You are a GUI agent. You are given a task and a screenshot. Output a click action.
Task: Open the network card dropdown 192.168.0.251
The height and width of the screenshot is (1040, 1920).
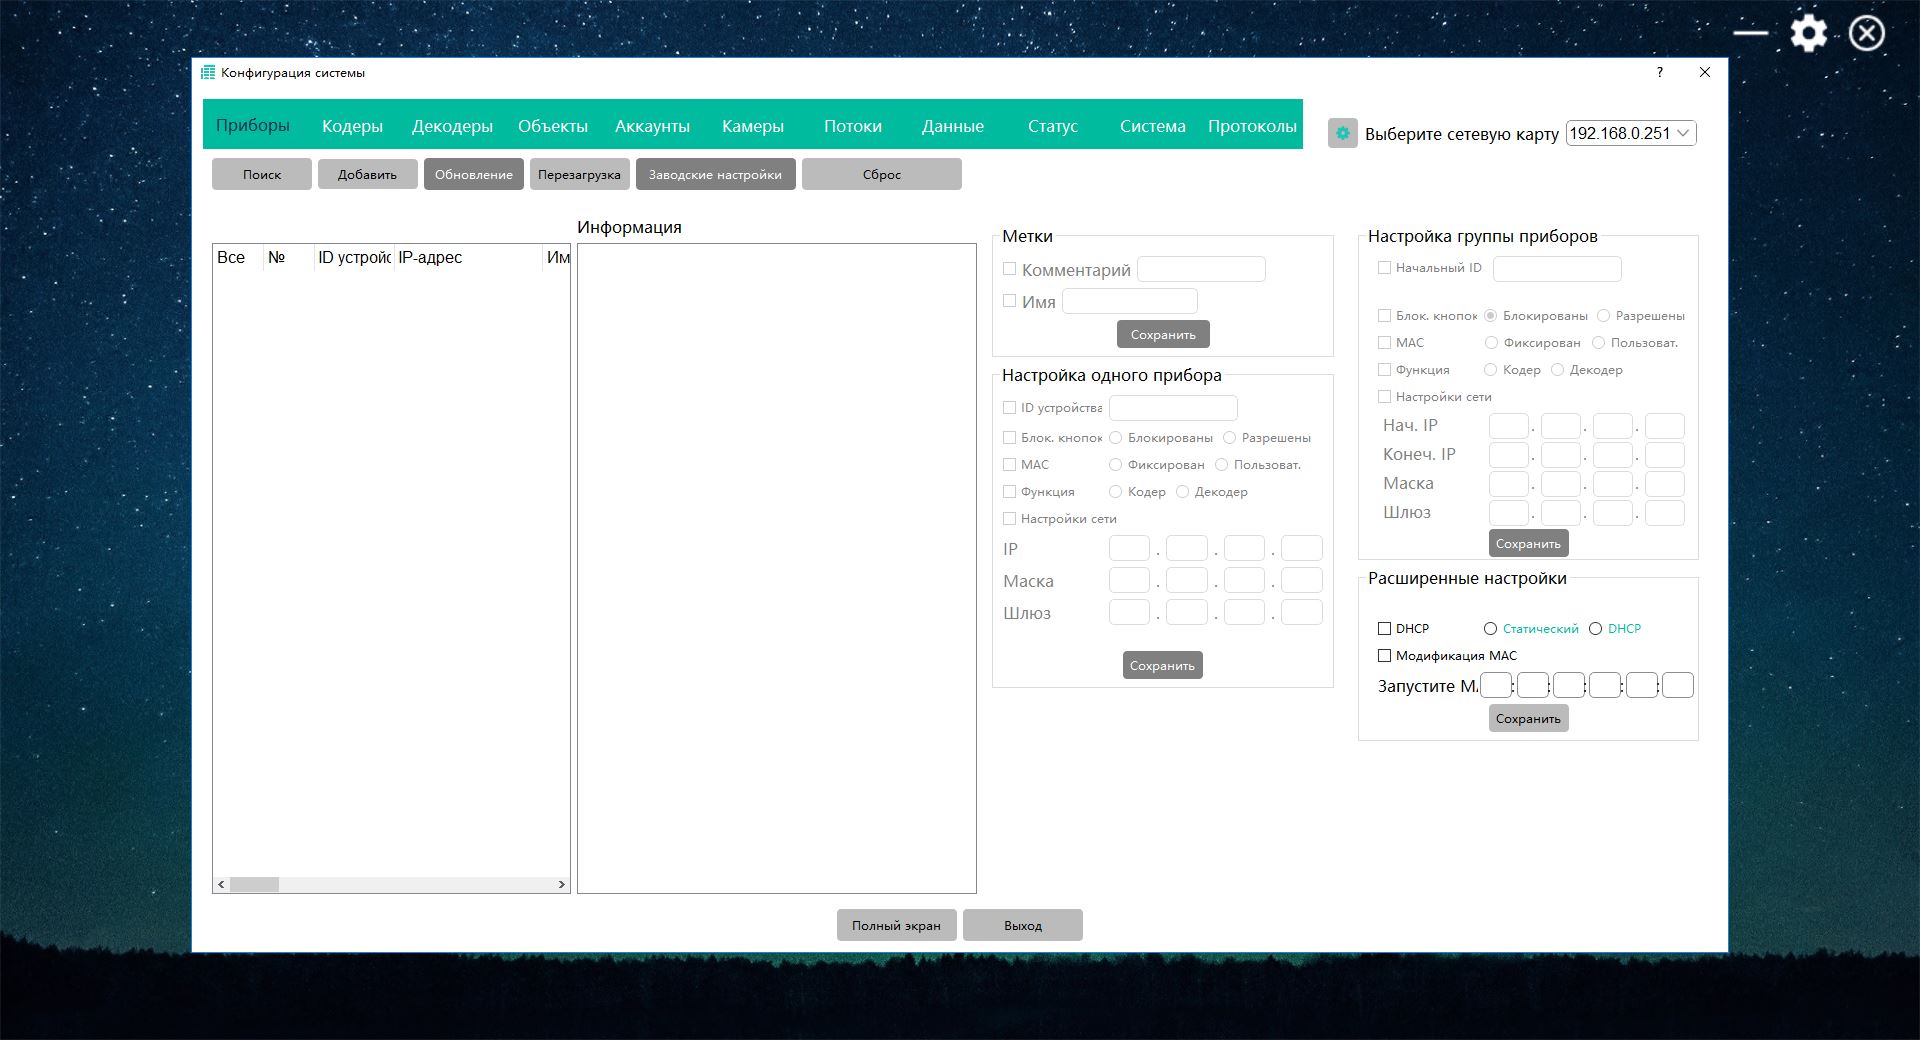pyautogui.click(x=1630, y=133)
